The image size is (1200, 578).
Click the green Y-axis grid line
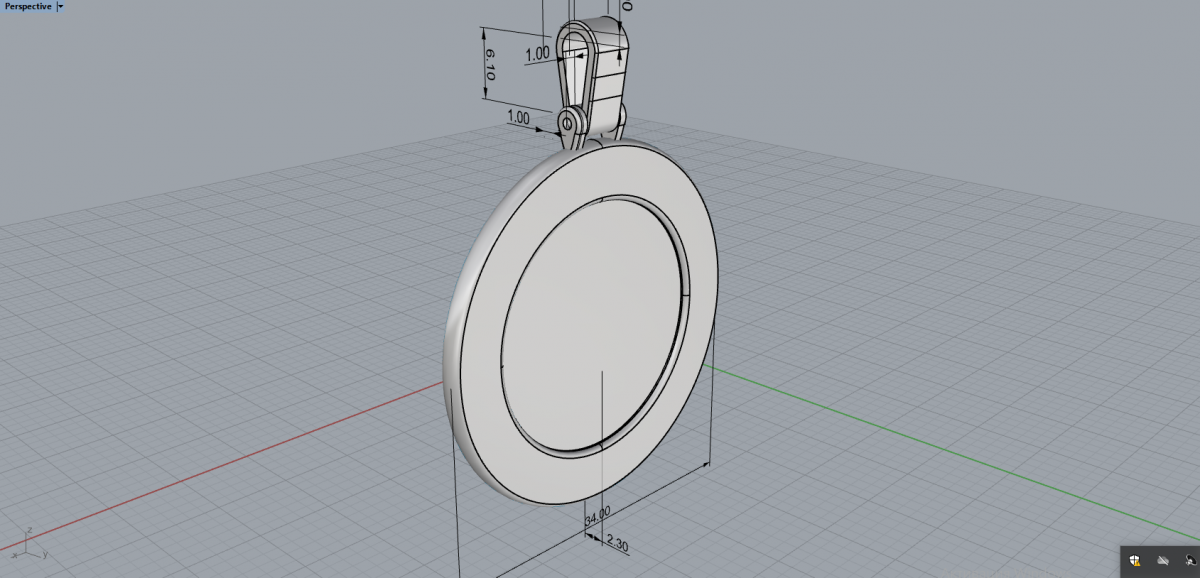900,440
